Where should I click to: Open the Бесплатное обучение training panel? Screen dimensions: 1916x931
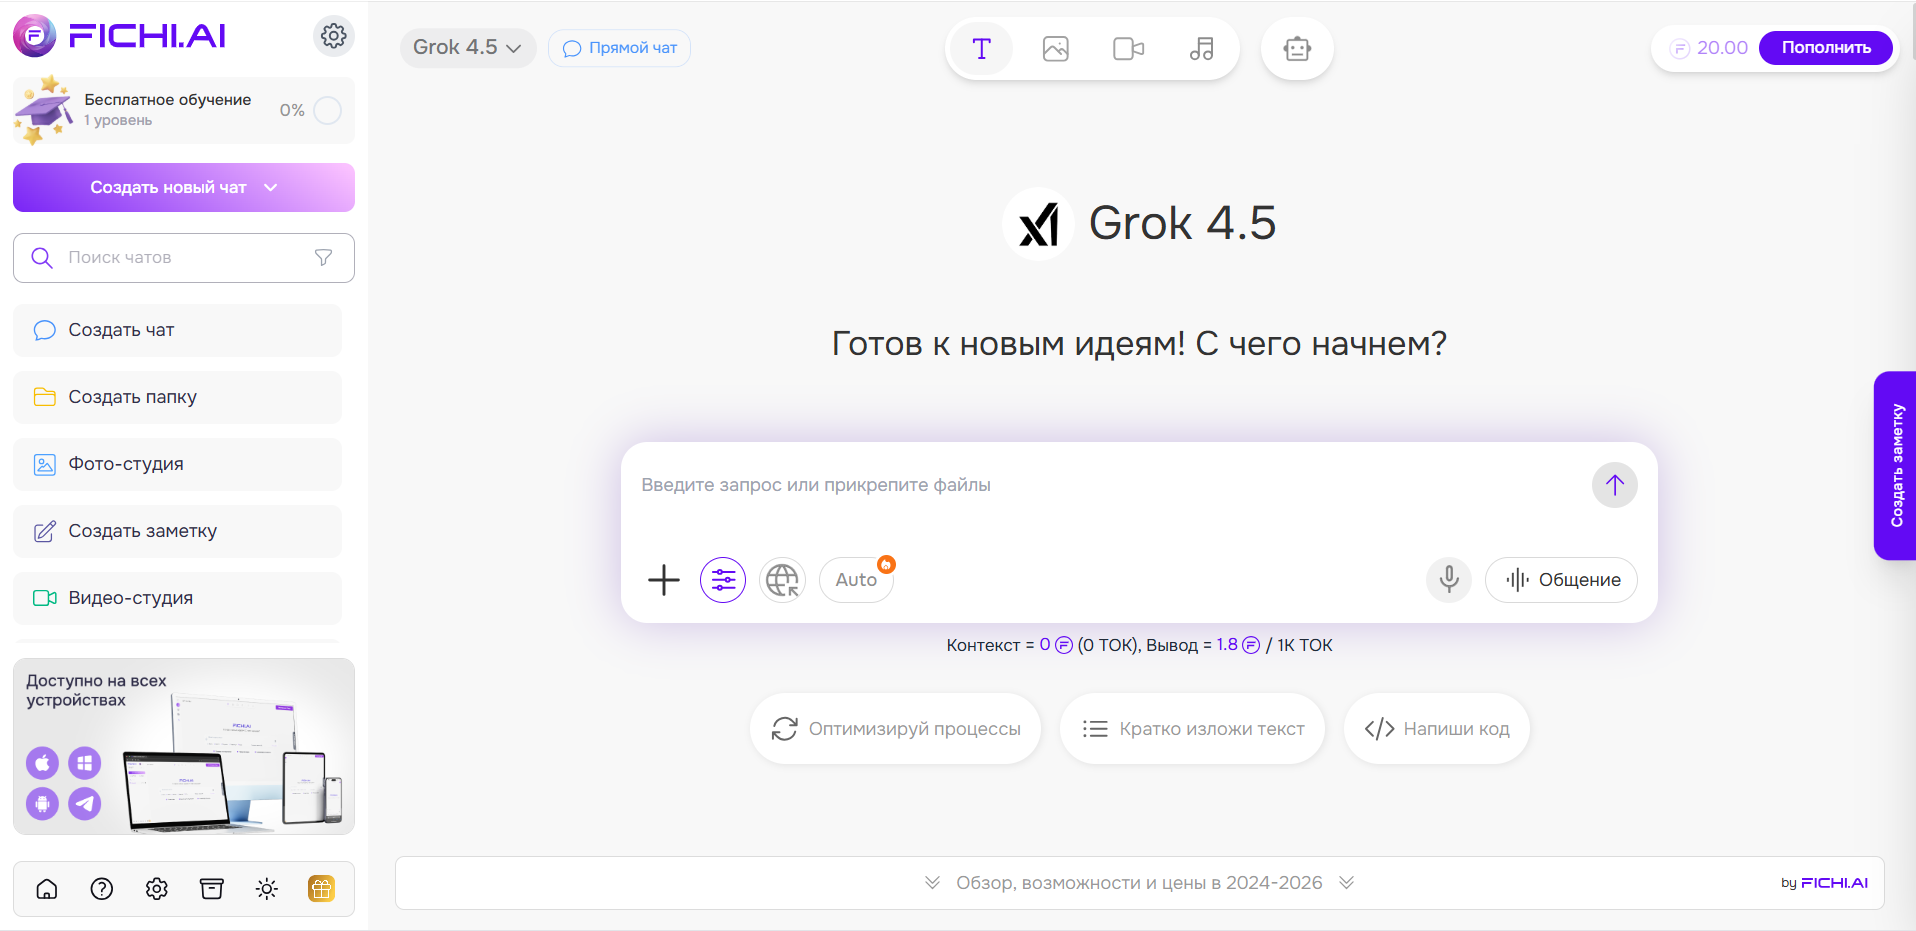click(x=184, y=110)
